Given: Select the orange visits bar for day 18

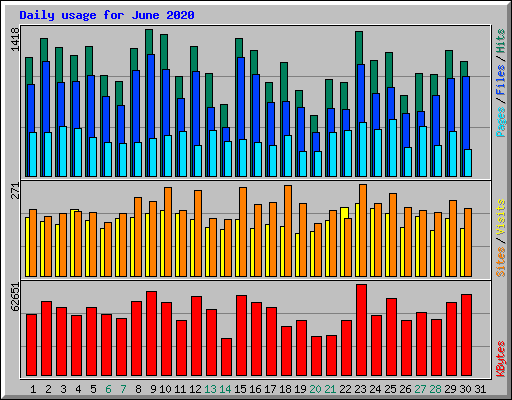Looking at the screenshot, I should [288, 231].
